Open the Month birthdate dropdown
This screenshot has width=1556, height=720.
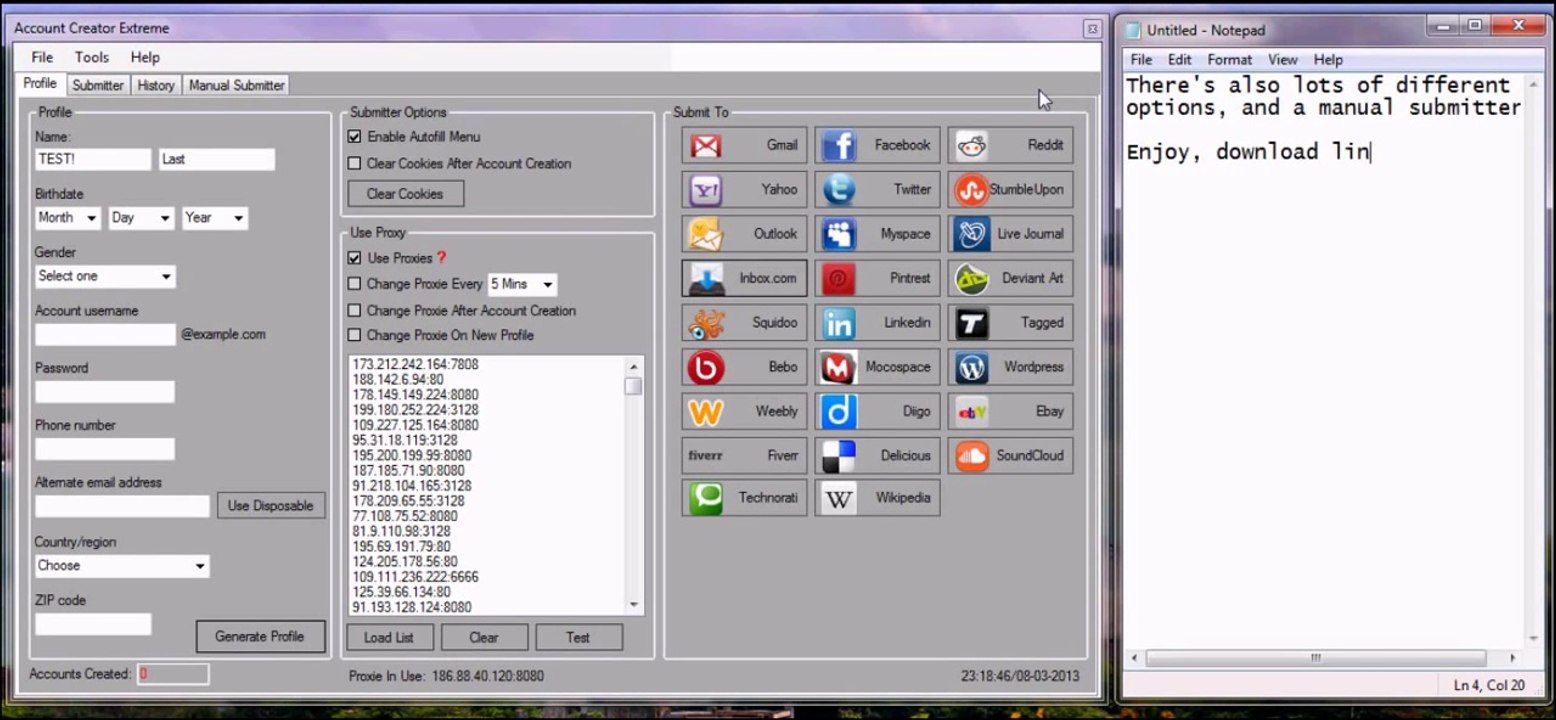[x=67, y=218]
